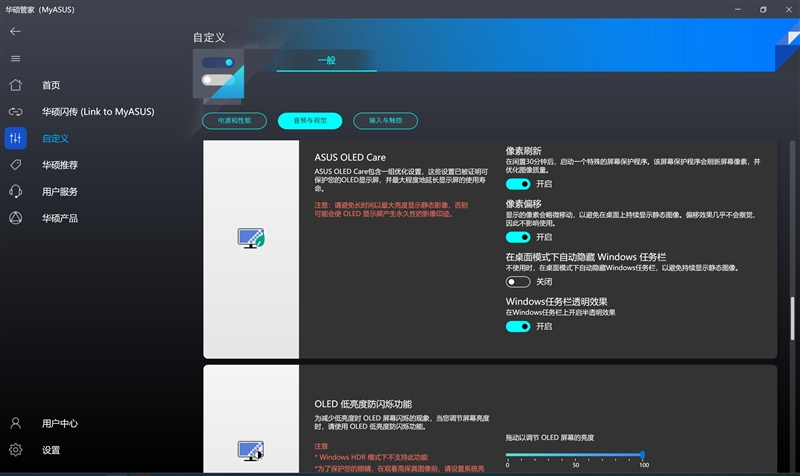800x476 pixels.
Task: Click the 拖动以调节 OLED 屏幕的亮度 label
Action: pos(549,438)
